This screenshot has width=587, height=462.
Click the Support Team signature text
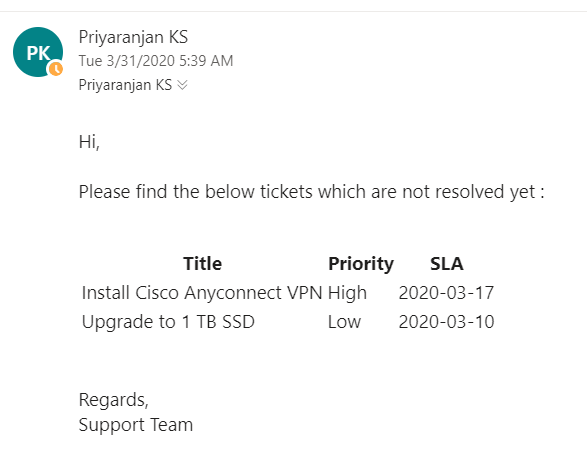pyautogui.click(x=136, y=425)
